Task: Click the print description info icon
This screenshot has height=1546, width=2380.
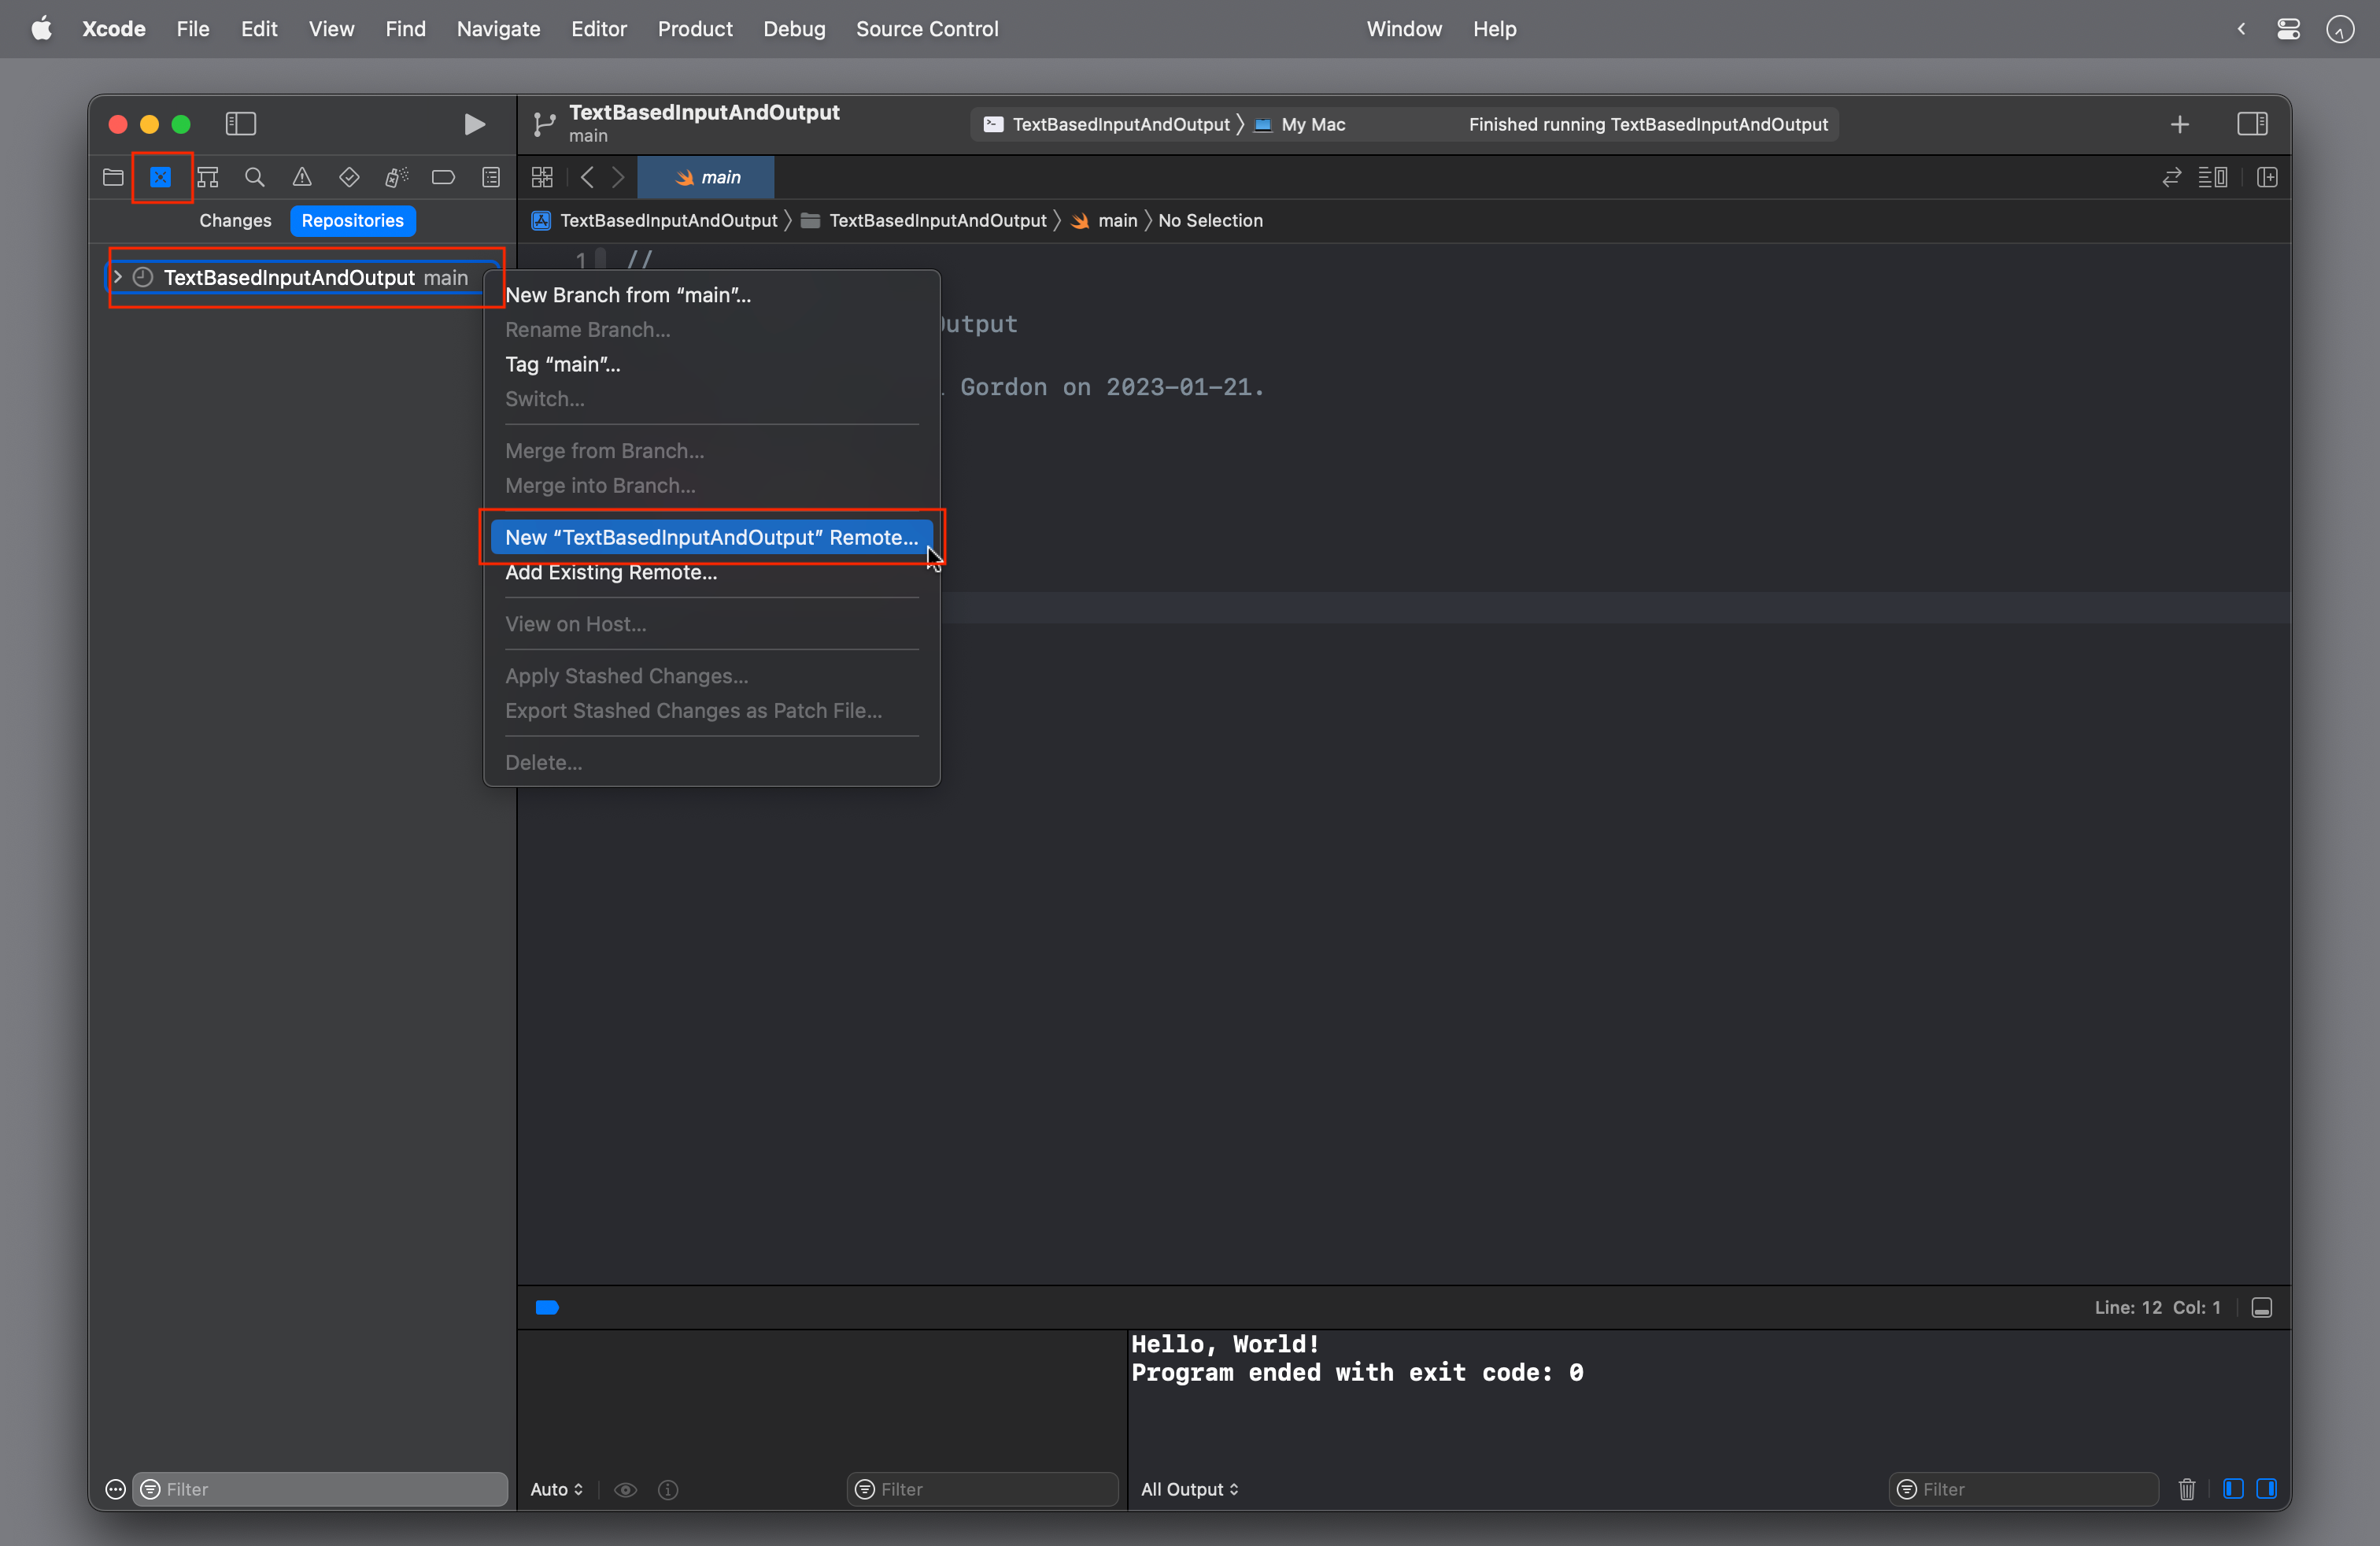Action: (668, 1490)
